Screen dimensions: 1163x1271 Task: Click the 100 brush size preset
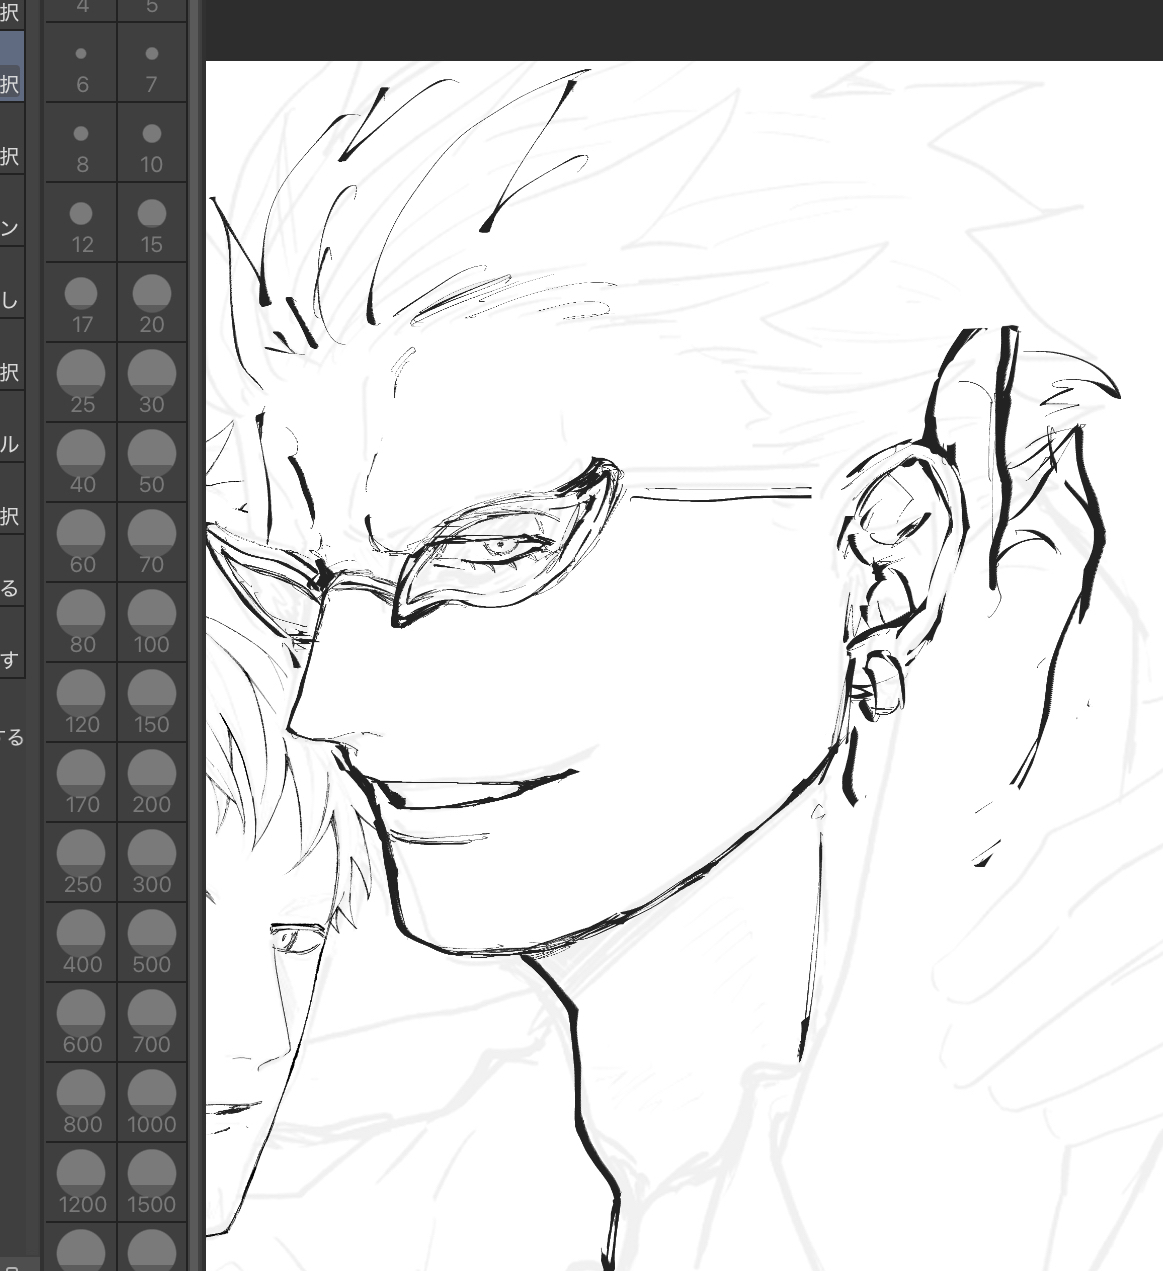click(x=151, y=623)
